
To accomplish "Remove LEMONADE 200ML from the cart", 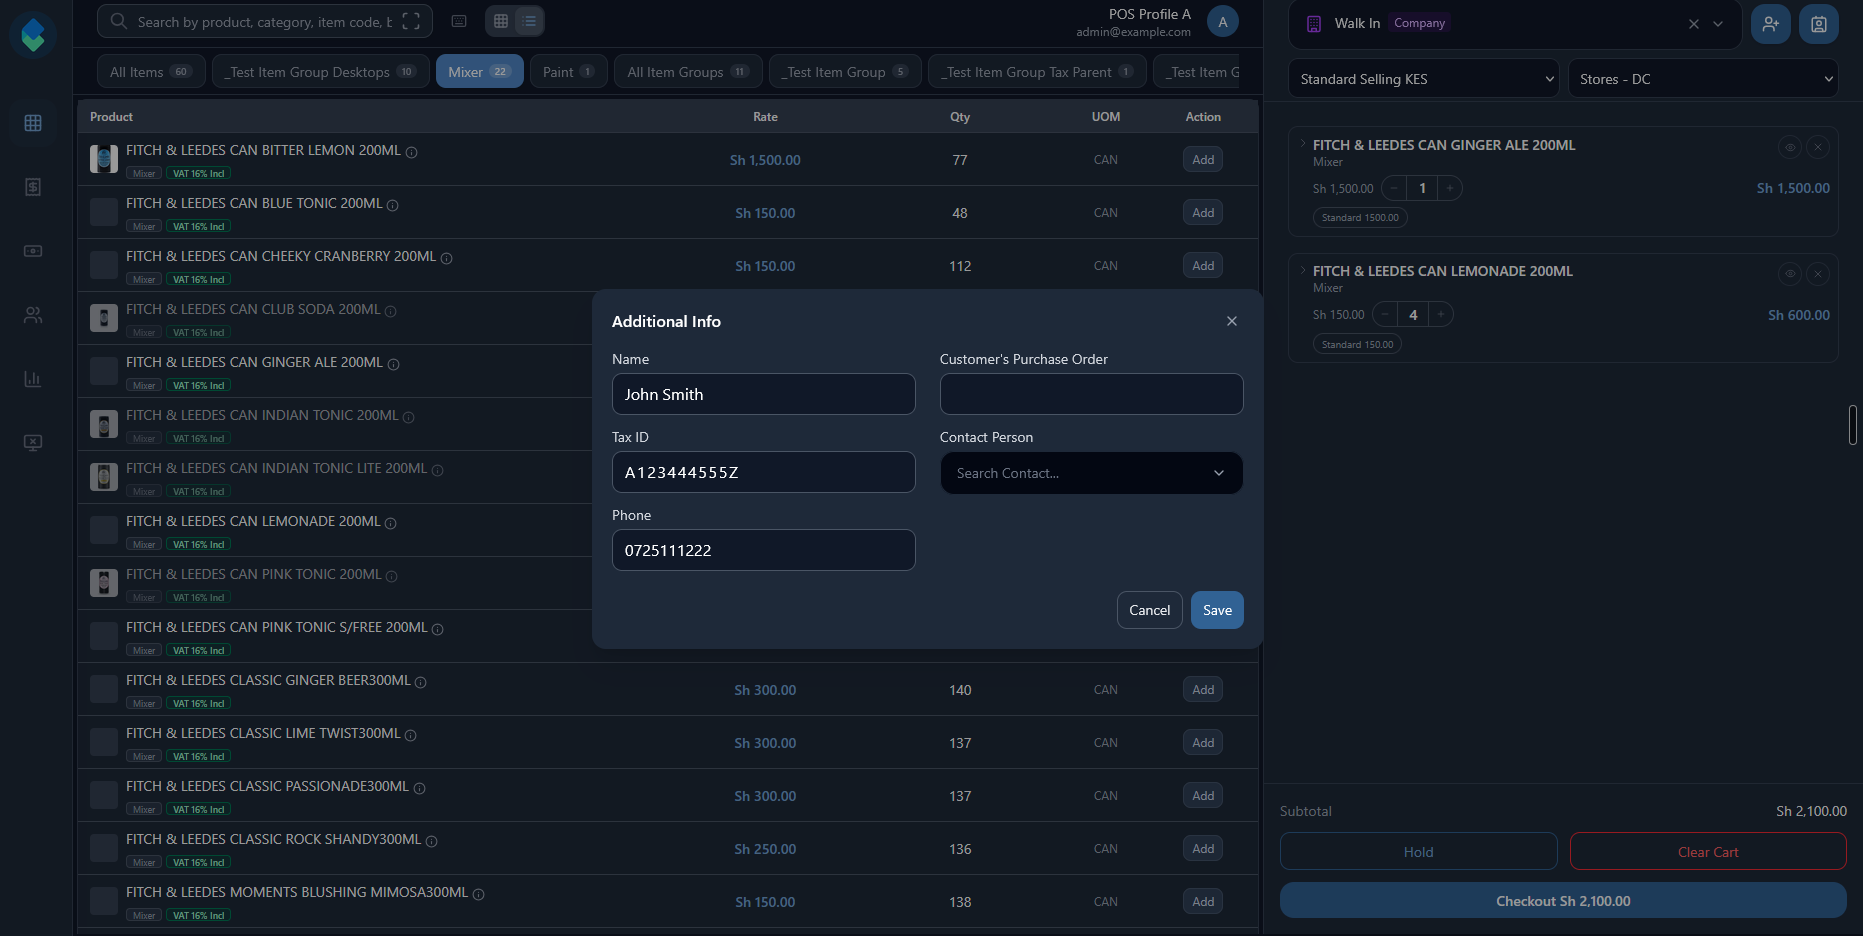I will click(x=1818, y=273).
